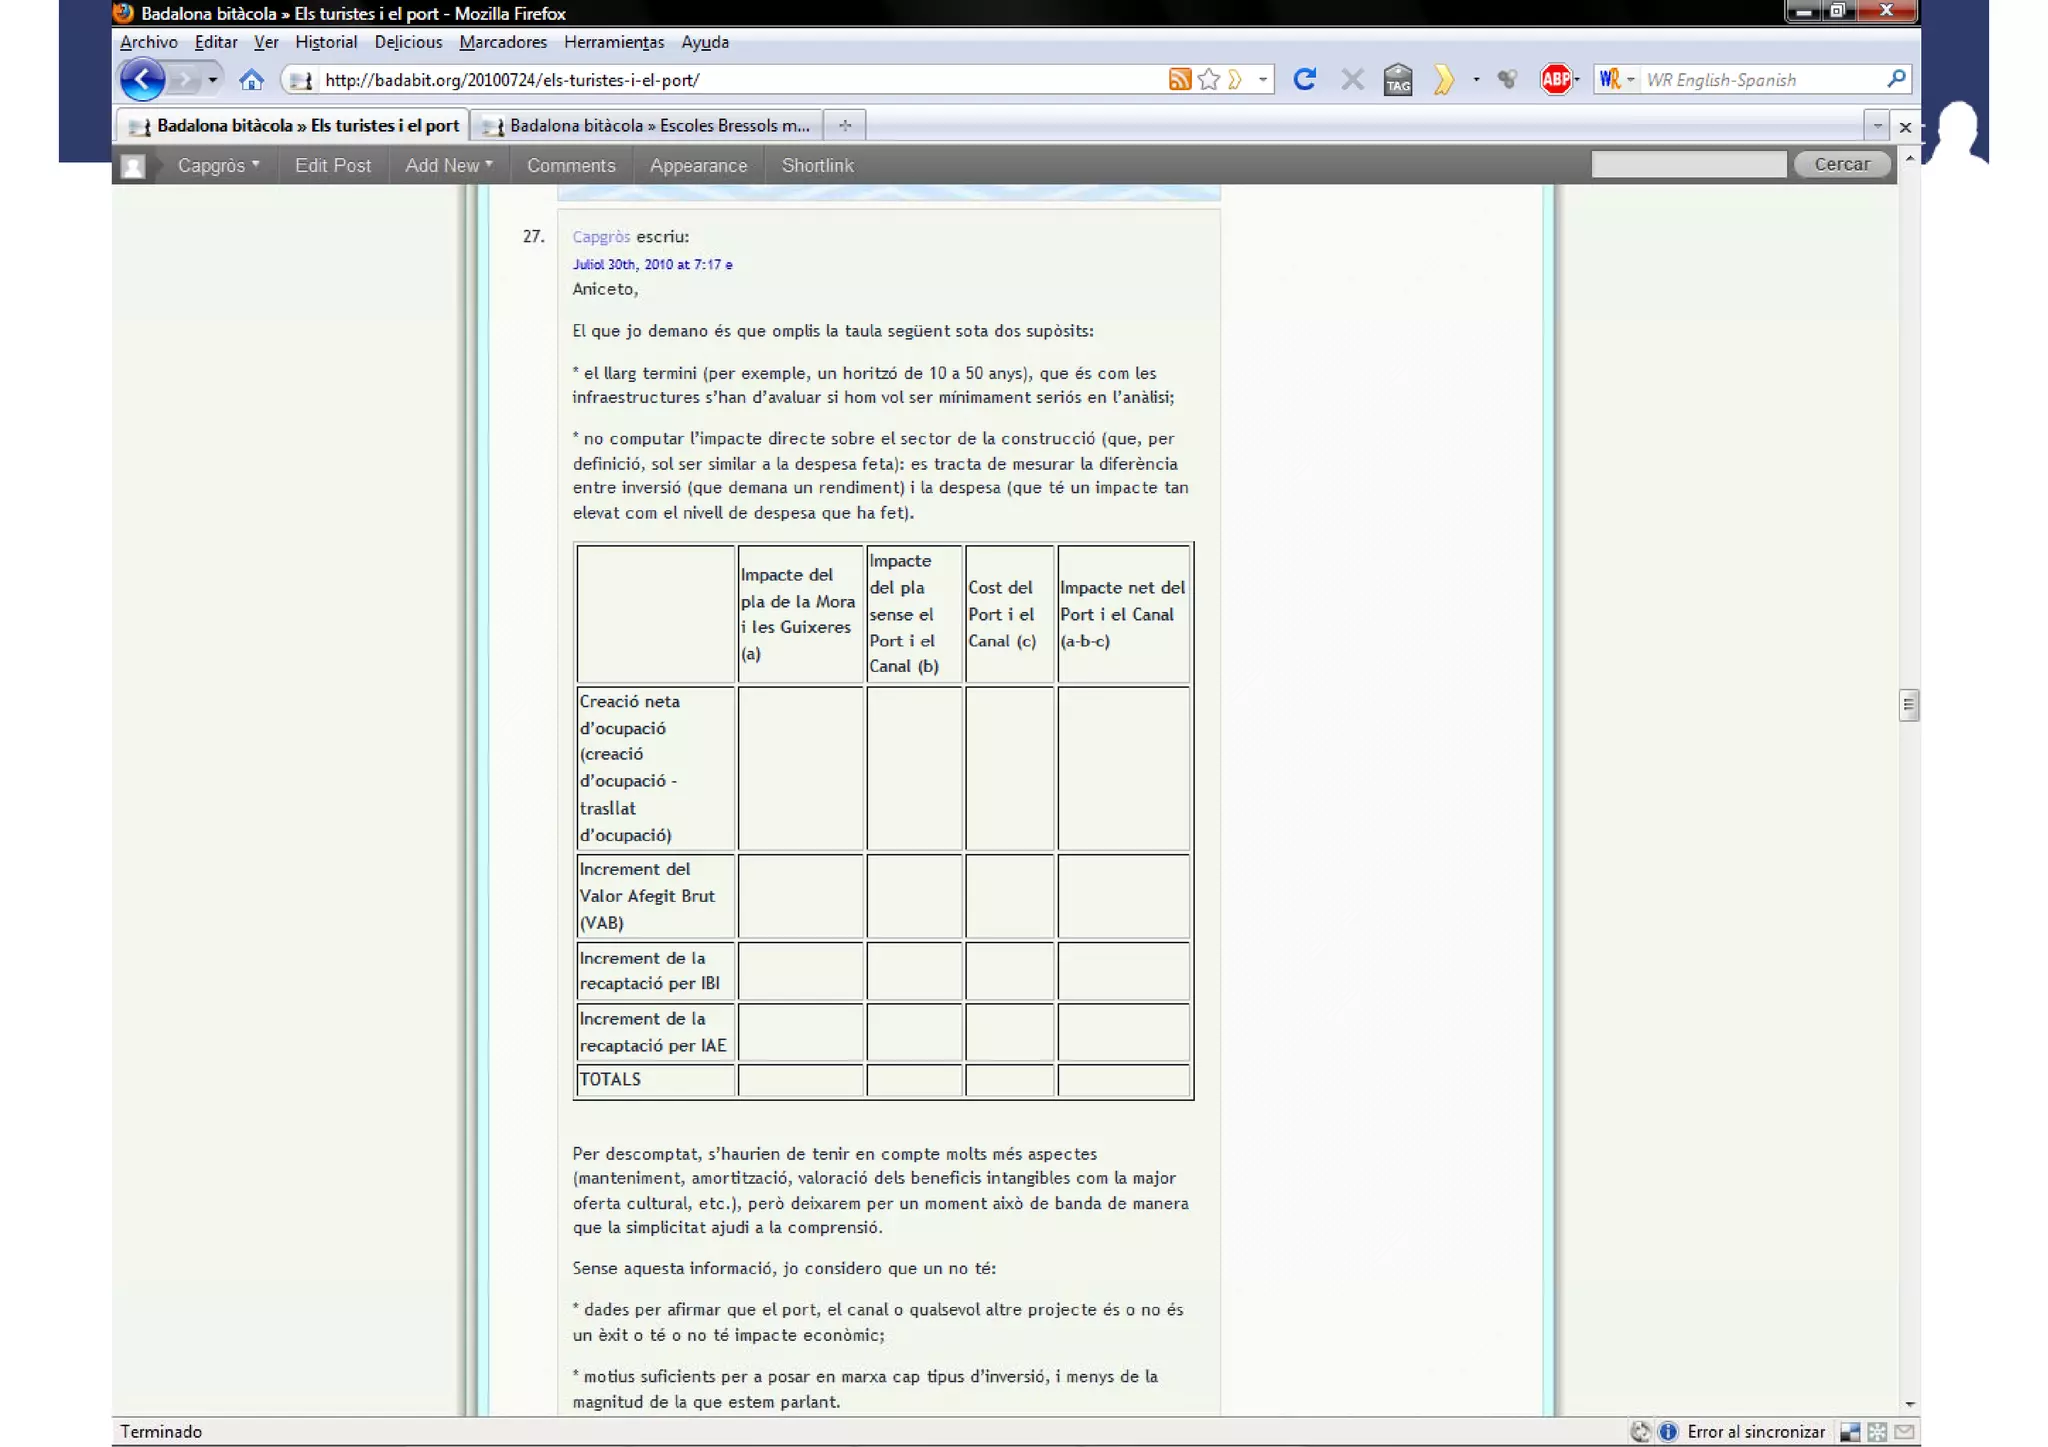
Task: Open comment date link Juliol 30th, 2010
Action: coord(652,265)
